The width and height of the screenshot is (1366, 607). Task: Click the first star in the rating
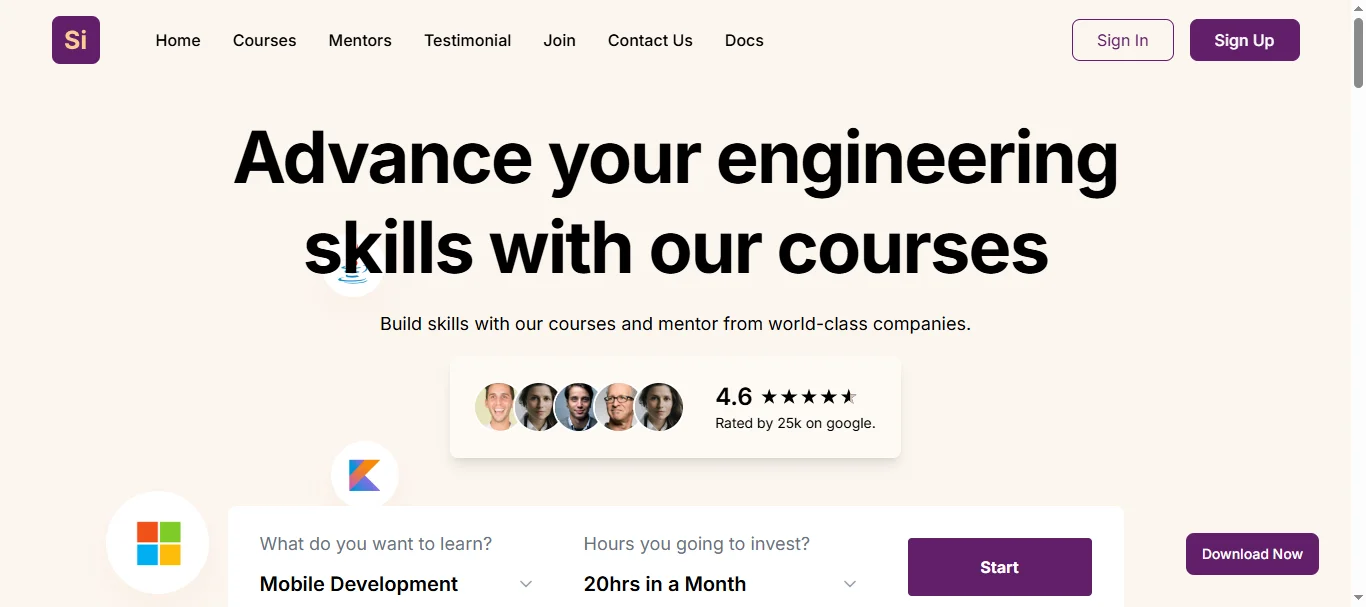coord(769,396)
